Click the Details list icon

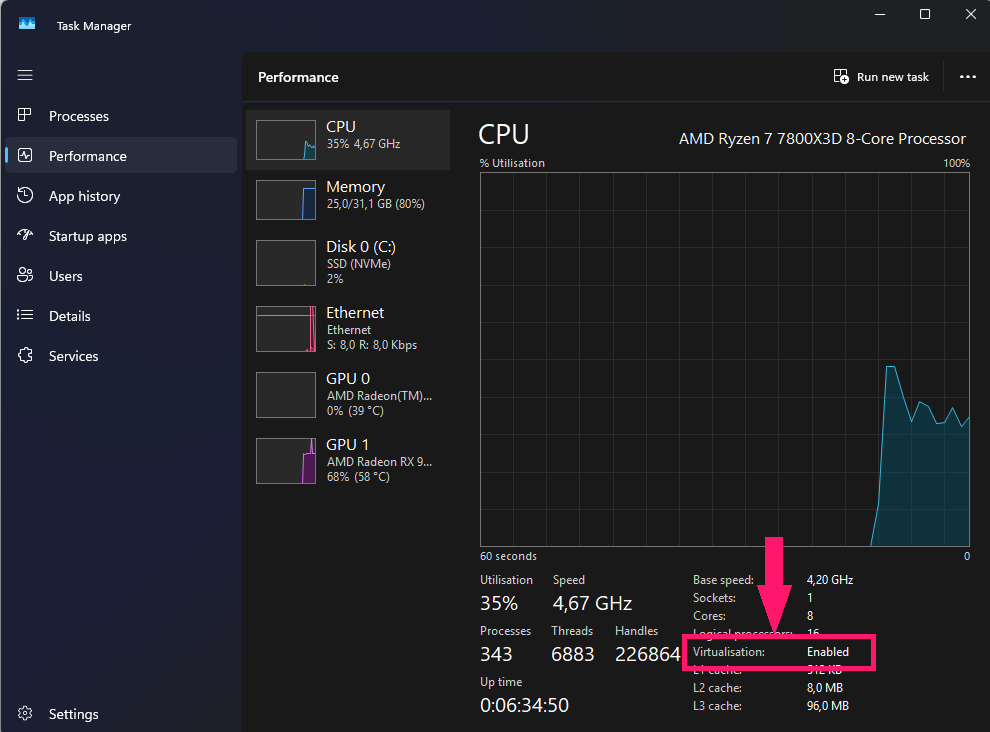pyautogui.click(x=25, y=315)
